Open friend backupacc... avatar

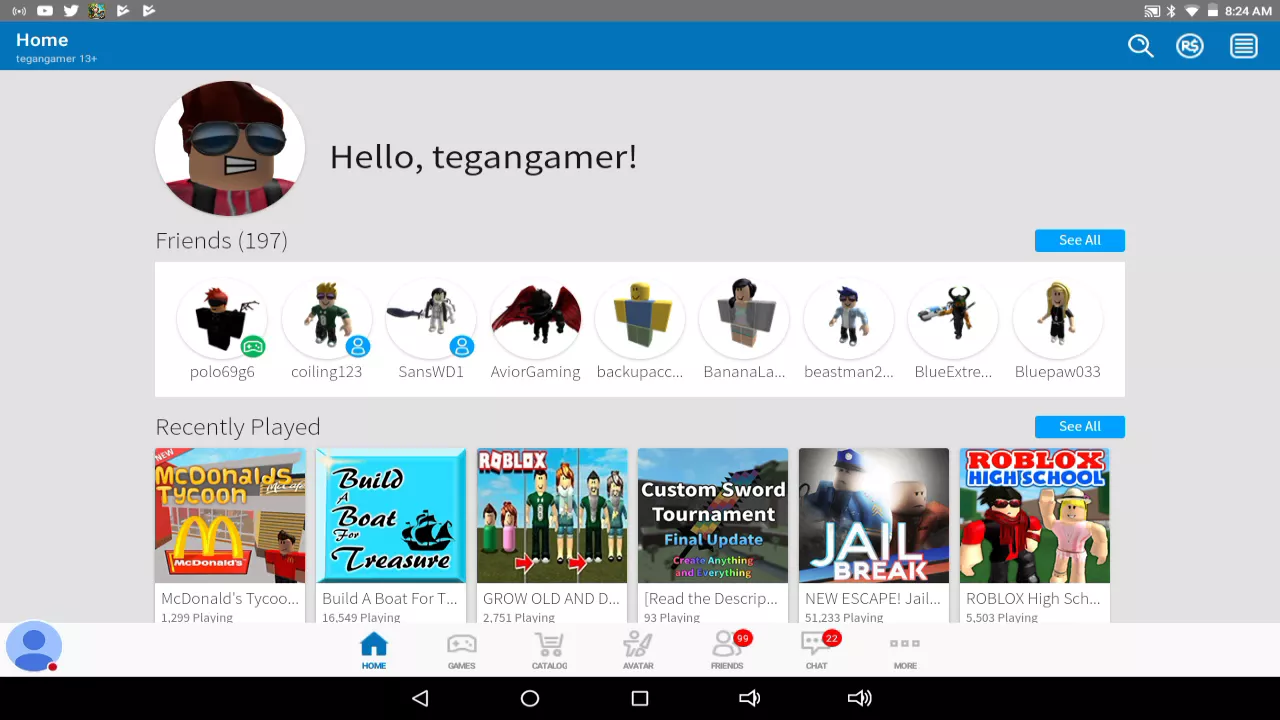coord(640,318)
